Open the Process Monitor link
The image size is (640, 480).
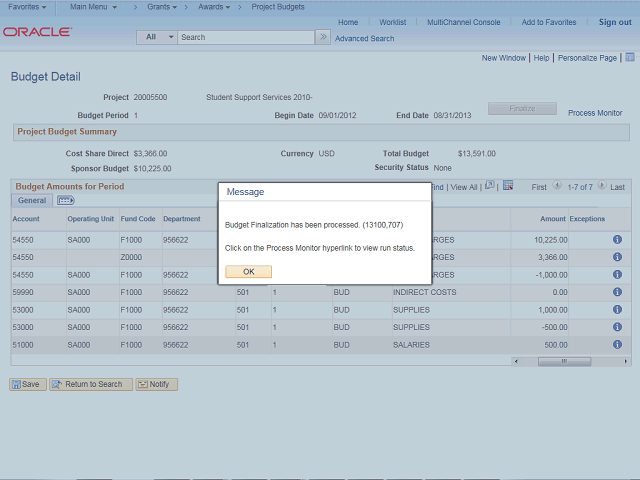(x=595, y=113)
